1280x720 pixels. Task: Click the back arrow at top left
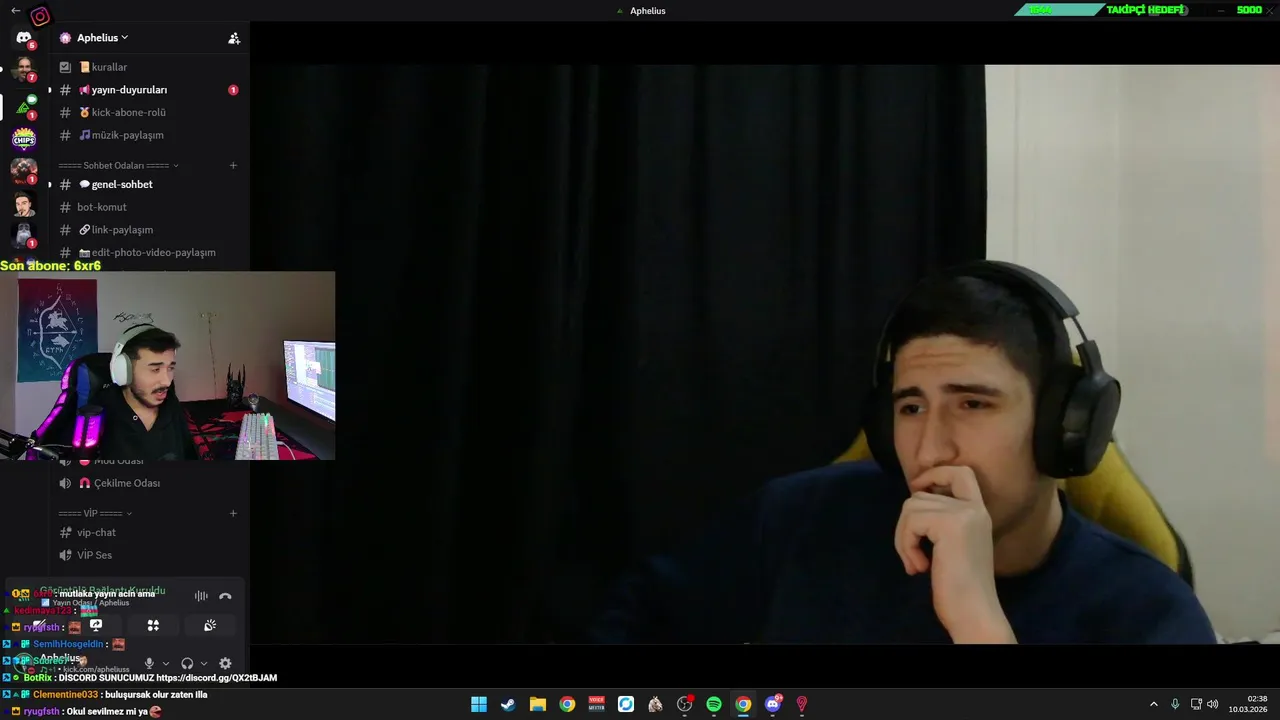tap(16, 11)
